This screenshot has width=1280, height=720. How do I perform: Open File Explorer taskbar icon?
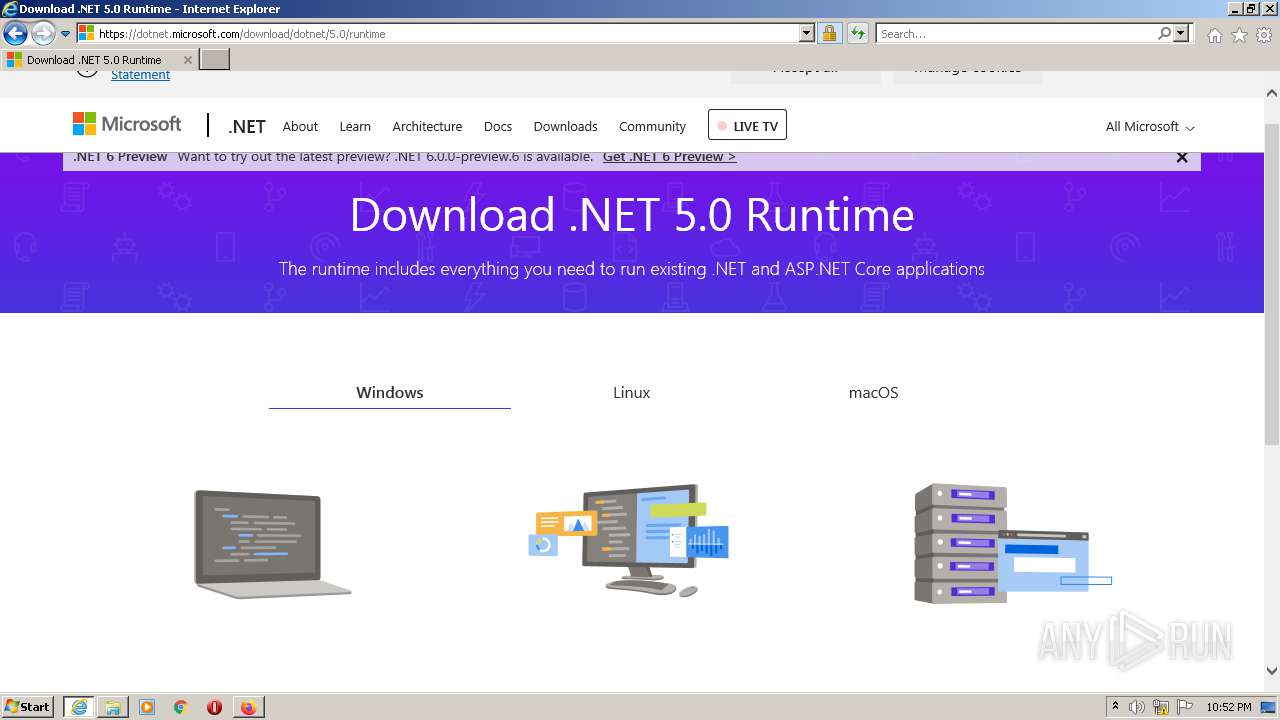click(x=113, y=707)
